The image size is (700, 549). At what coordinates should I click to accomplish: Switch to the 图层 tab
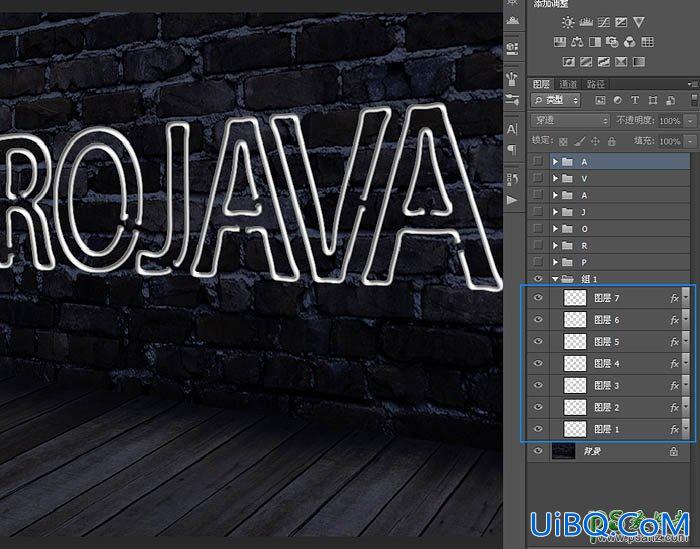(541, 84)
